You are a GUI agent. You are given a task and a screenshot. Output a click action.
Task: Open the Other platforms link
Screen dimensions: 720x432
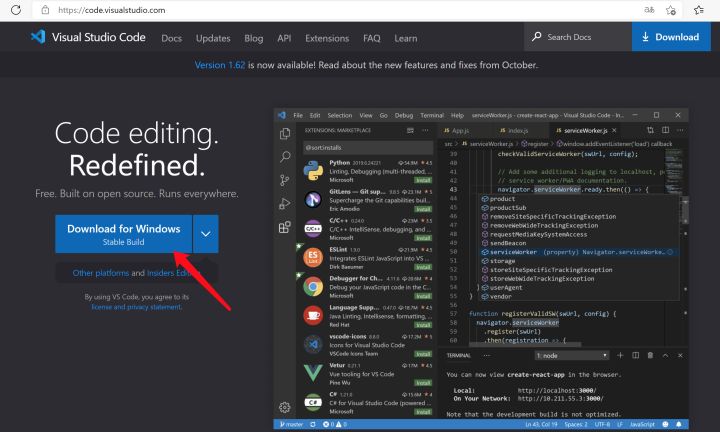pyautogui.click(x=101, y=273)
